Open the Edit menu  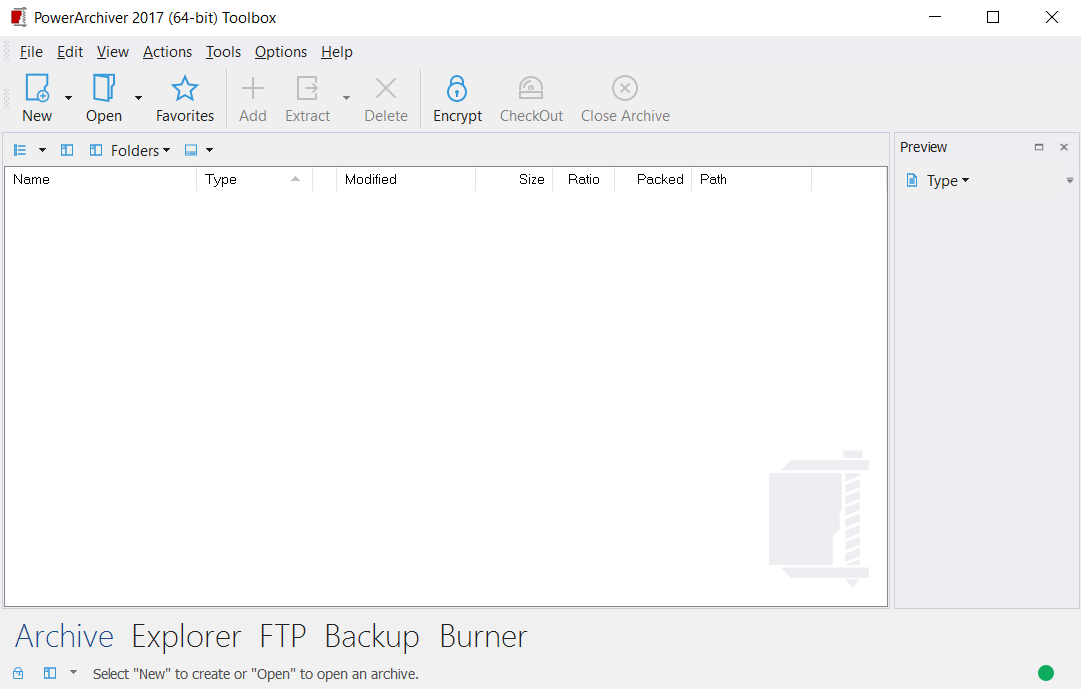pyautogui.click(x=70, y=52)
